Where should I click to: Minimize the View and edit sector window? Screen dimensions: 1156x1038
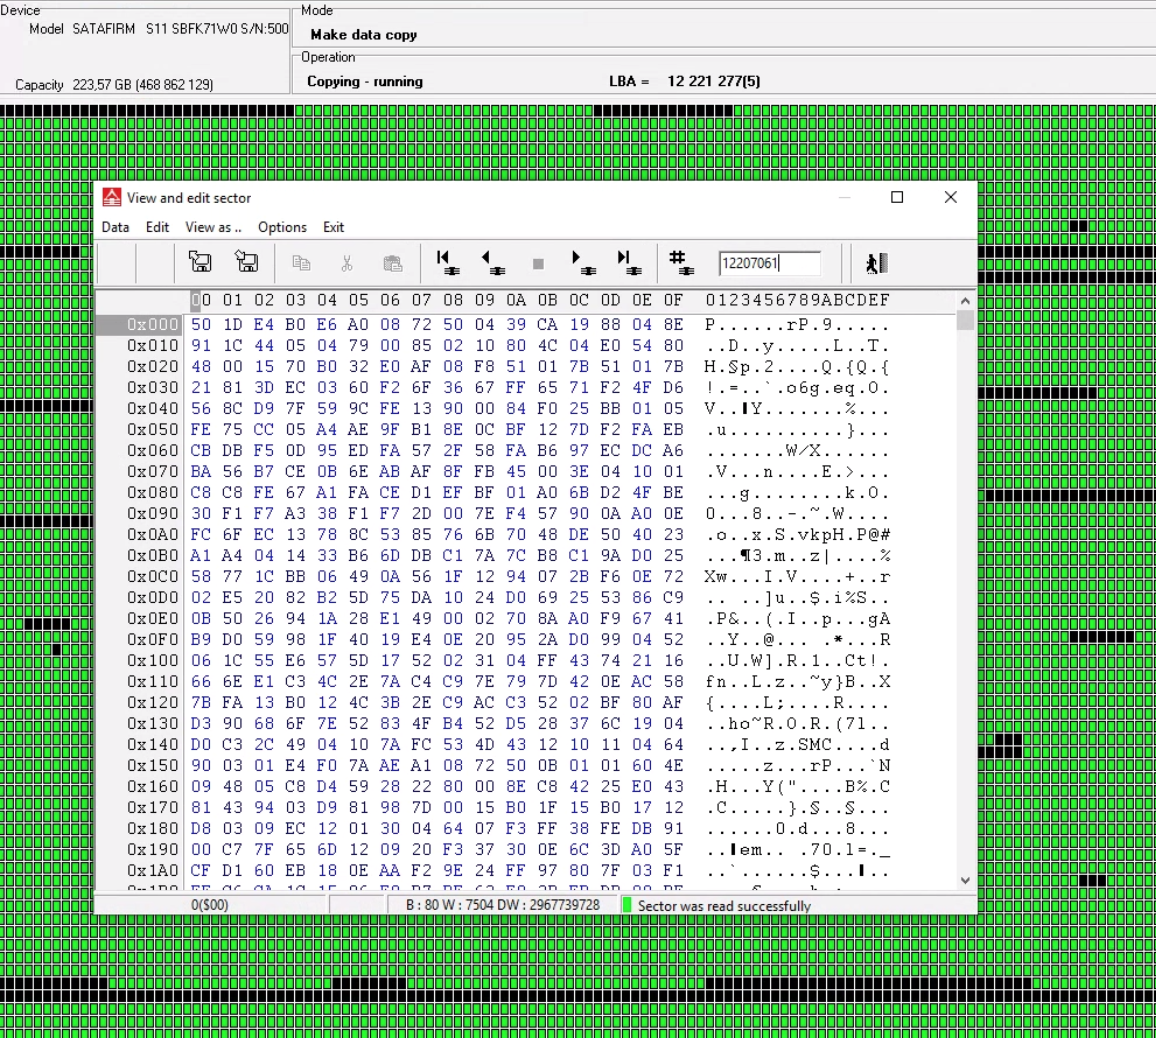[x=845, y=197]
